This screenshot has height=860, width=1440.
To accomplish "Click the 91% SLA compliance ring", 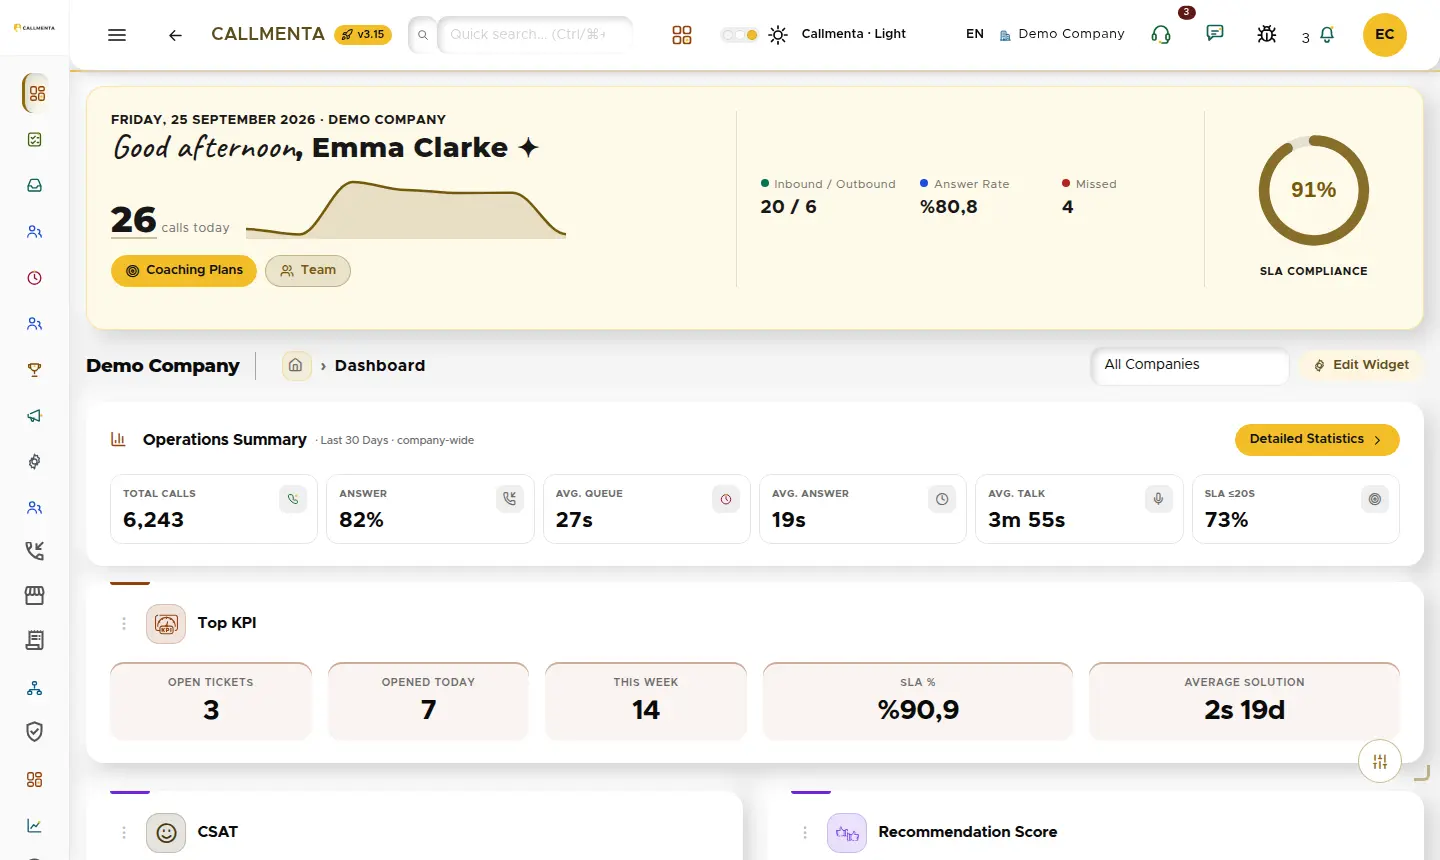I will coord(1313,190).
